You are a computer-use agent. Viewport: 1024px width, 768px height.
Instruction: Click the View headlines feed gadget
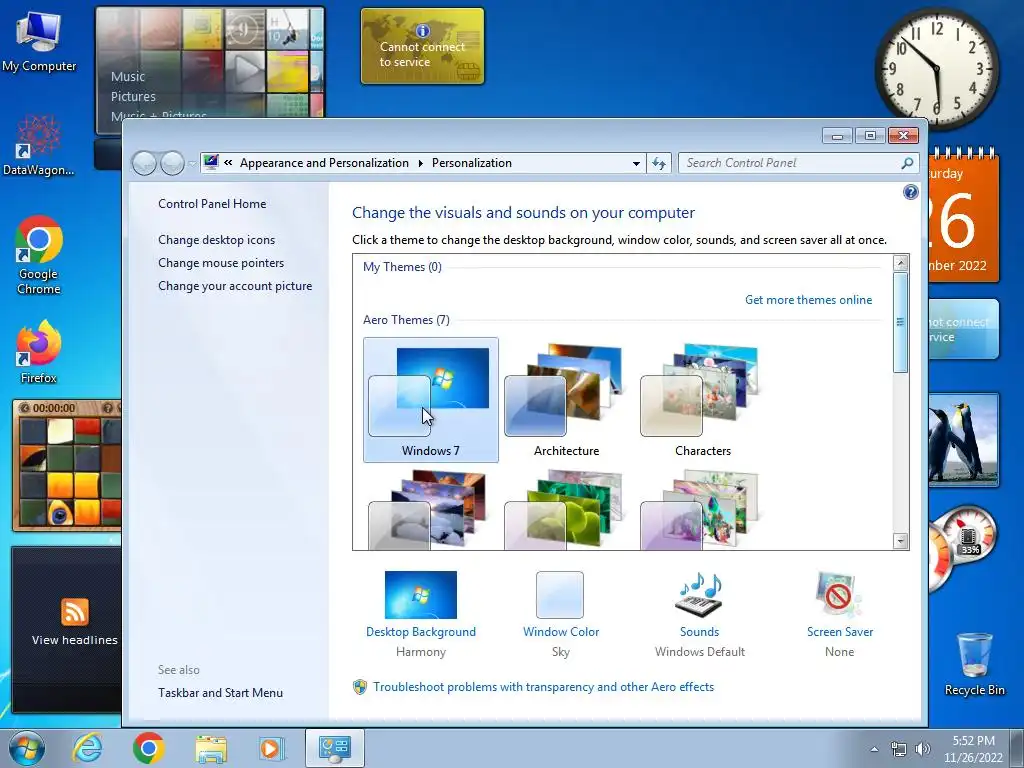pos(66,630)
